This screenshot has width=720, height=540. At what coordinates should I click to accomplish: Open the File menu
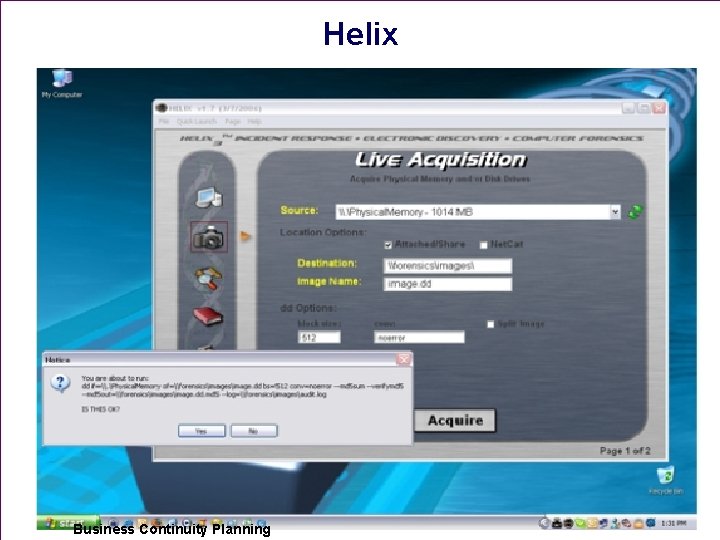(163, 121)
